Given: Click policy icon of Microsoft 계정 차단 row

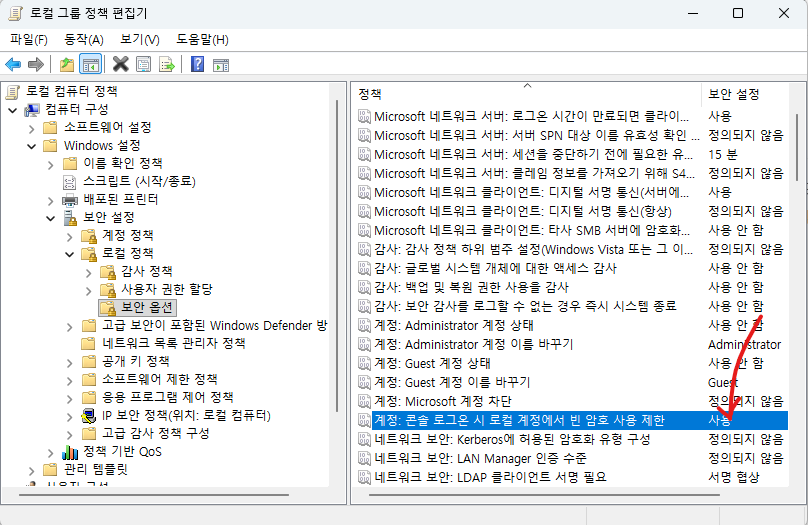Looking at the screenshot, I should [364, 401].
